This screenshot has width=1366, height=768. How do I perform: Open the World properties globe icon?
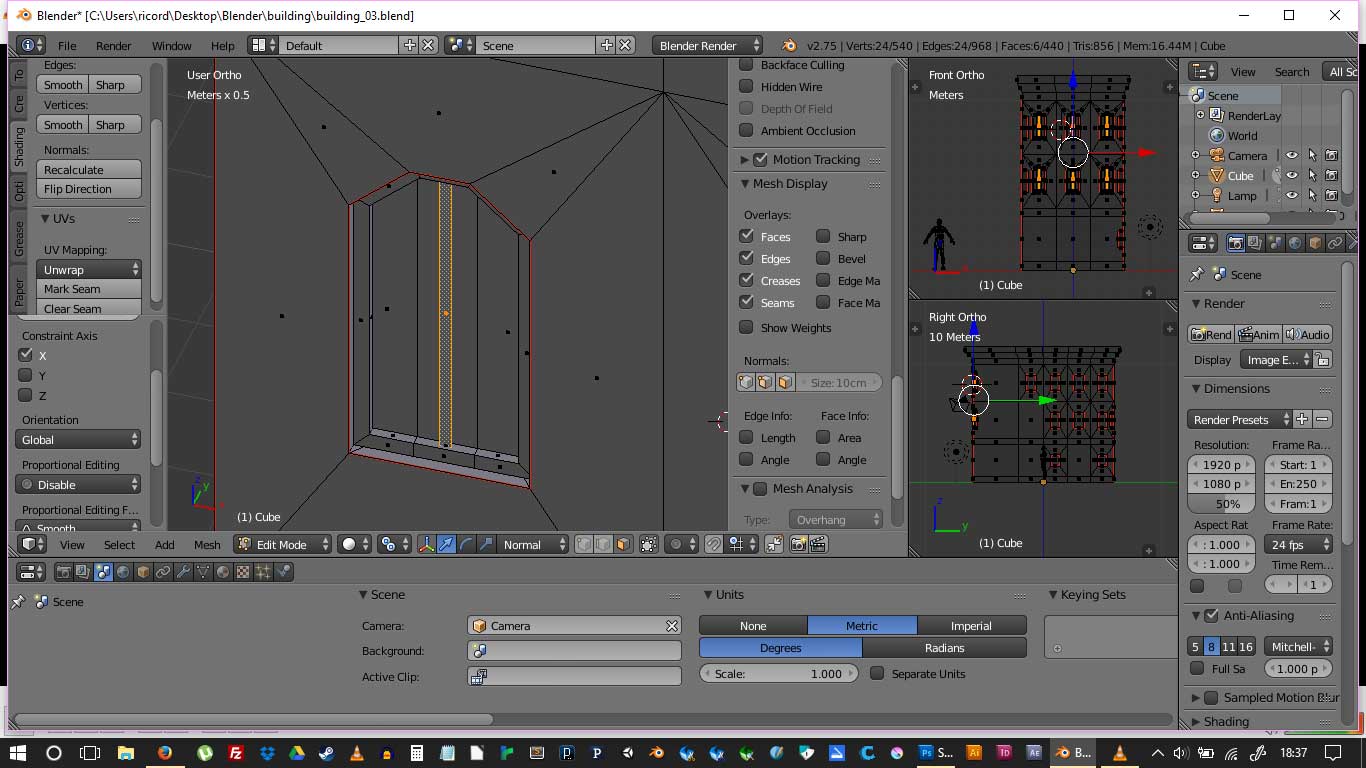(x=123, y=572)
